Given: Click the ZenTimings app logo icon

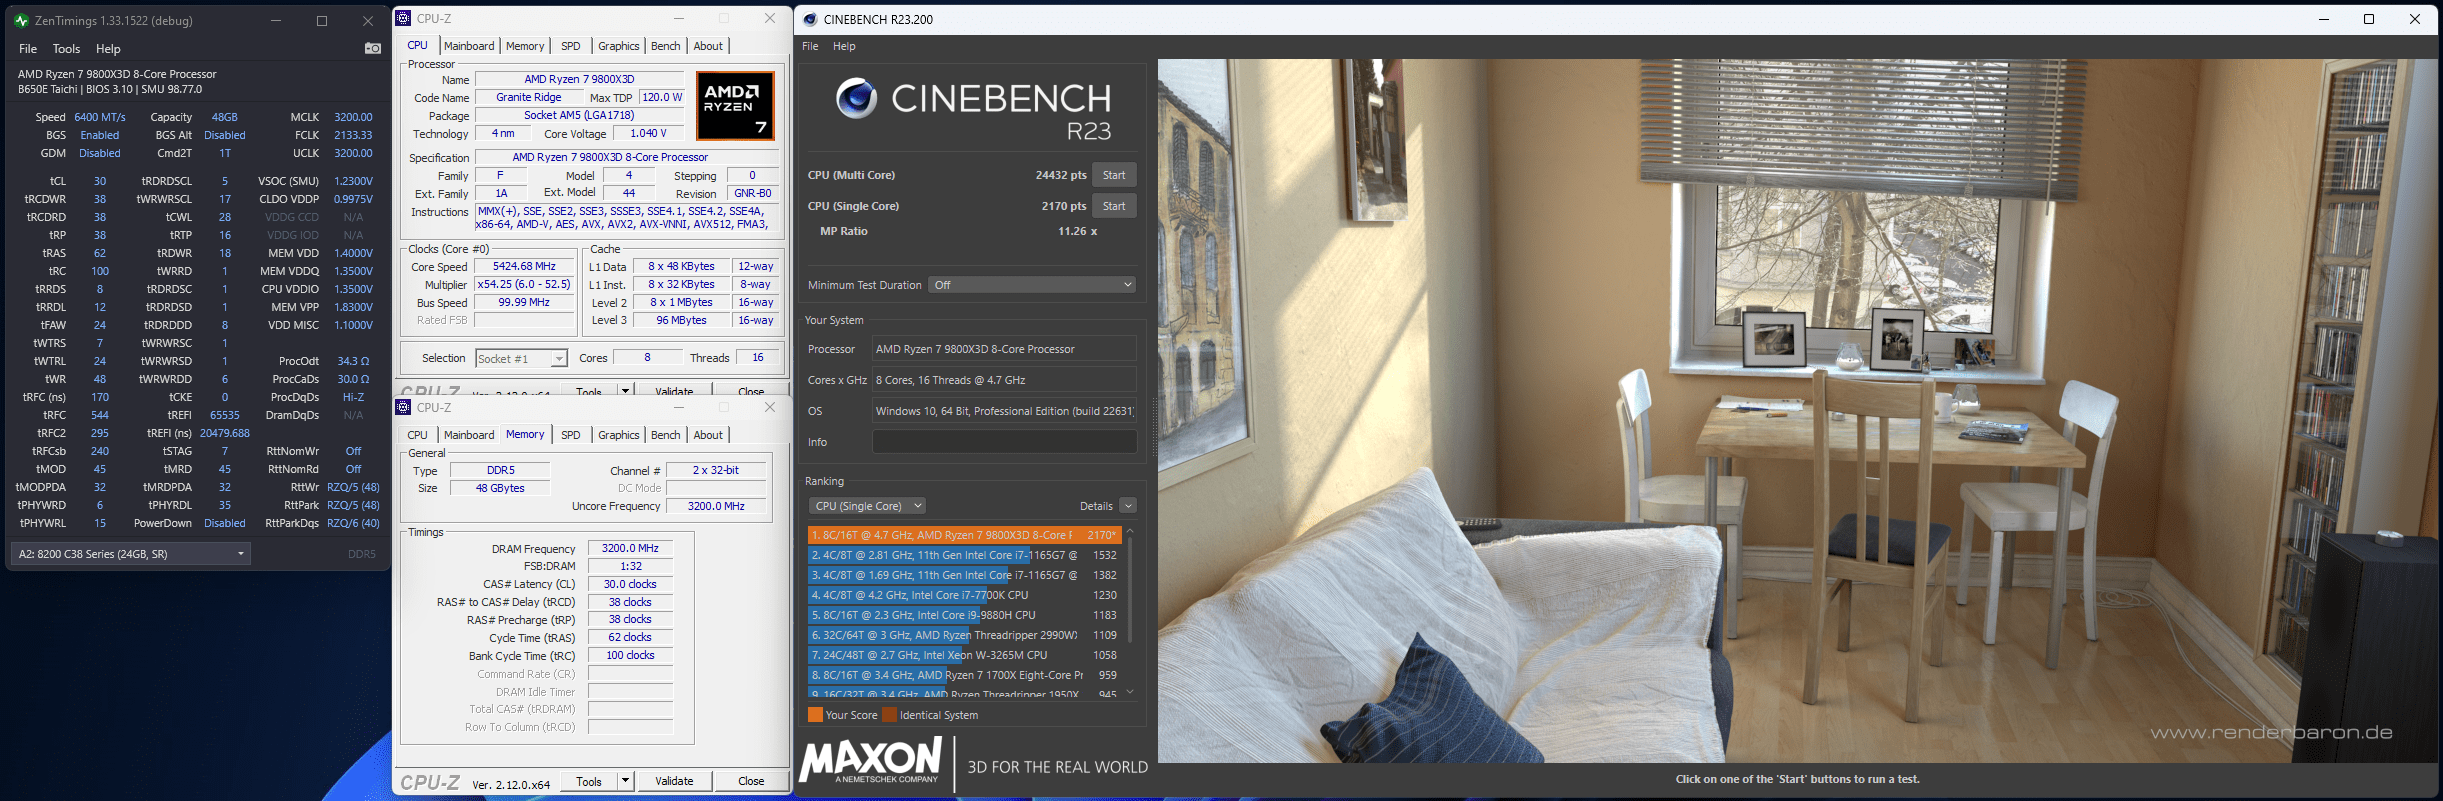Looking at the screenshot, I should (x=21, y=20).
